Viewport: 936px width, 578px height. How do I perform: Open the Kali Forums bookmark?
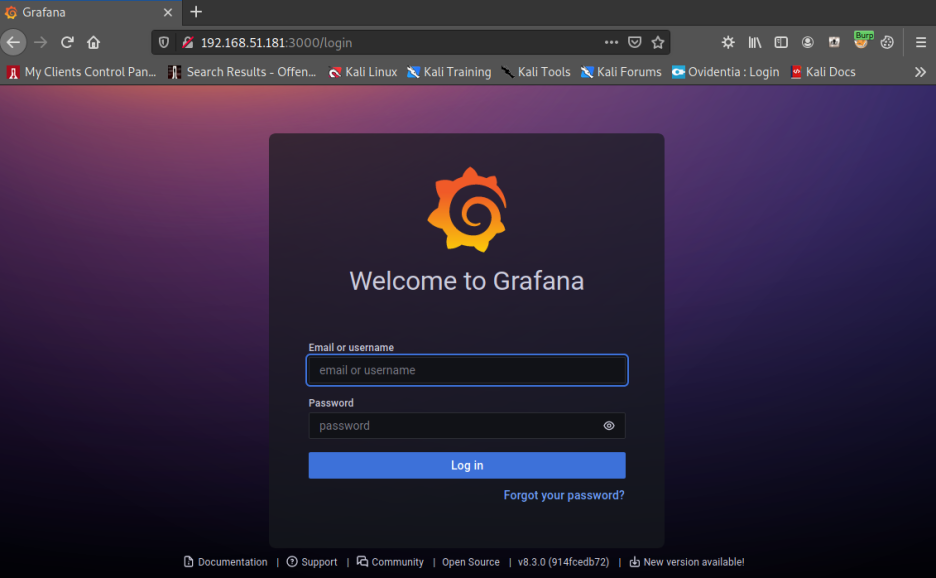(621, 72)
